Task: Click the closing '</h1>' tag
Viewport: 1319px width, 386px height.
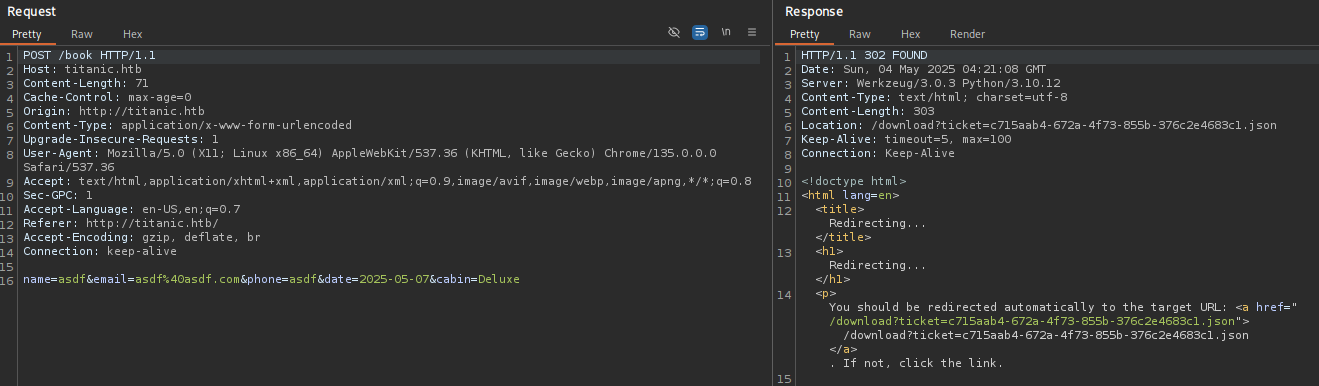Action: point(832,279)
